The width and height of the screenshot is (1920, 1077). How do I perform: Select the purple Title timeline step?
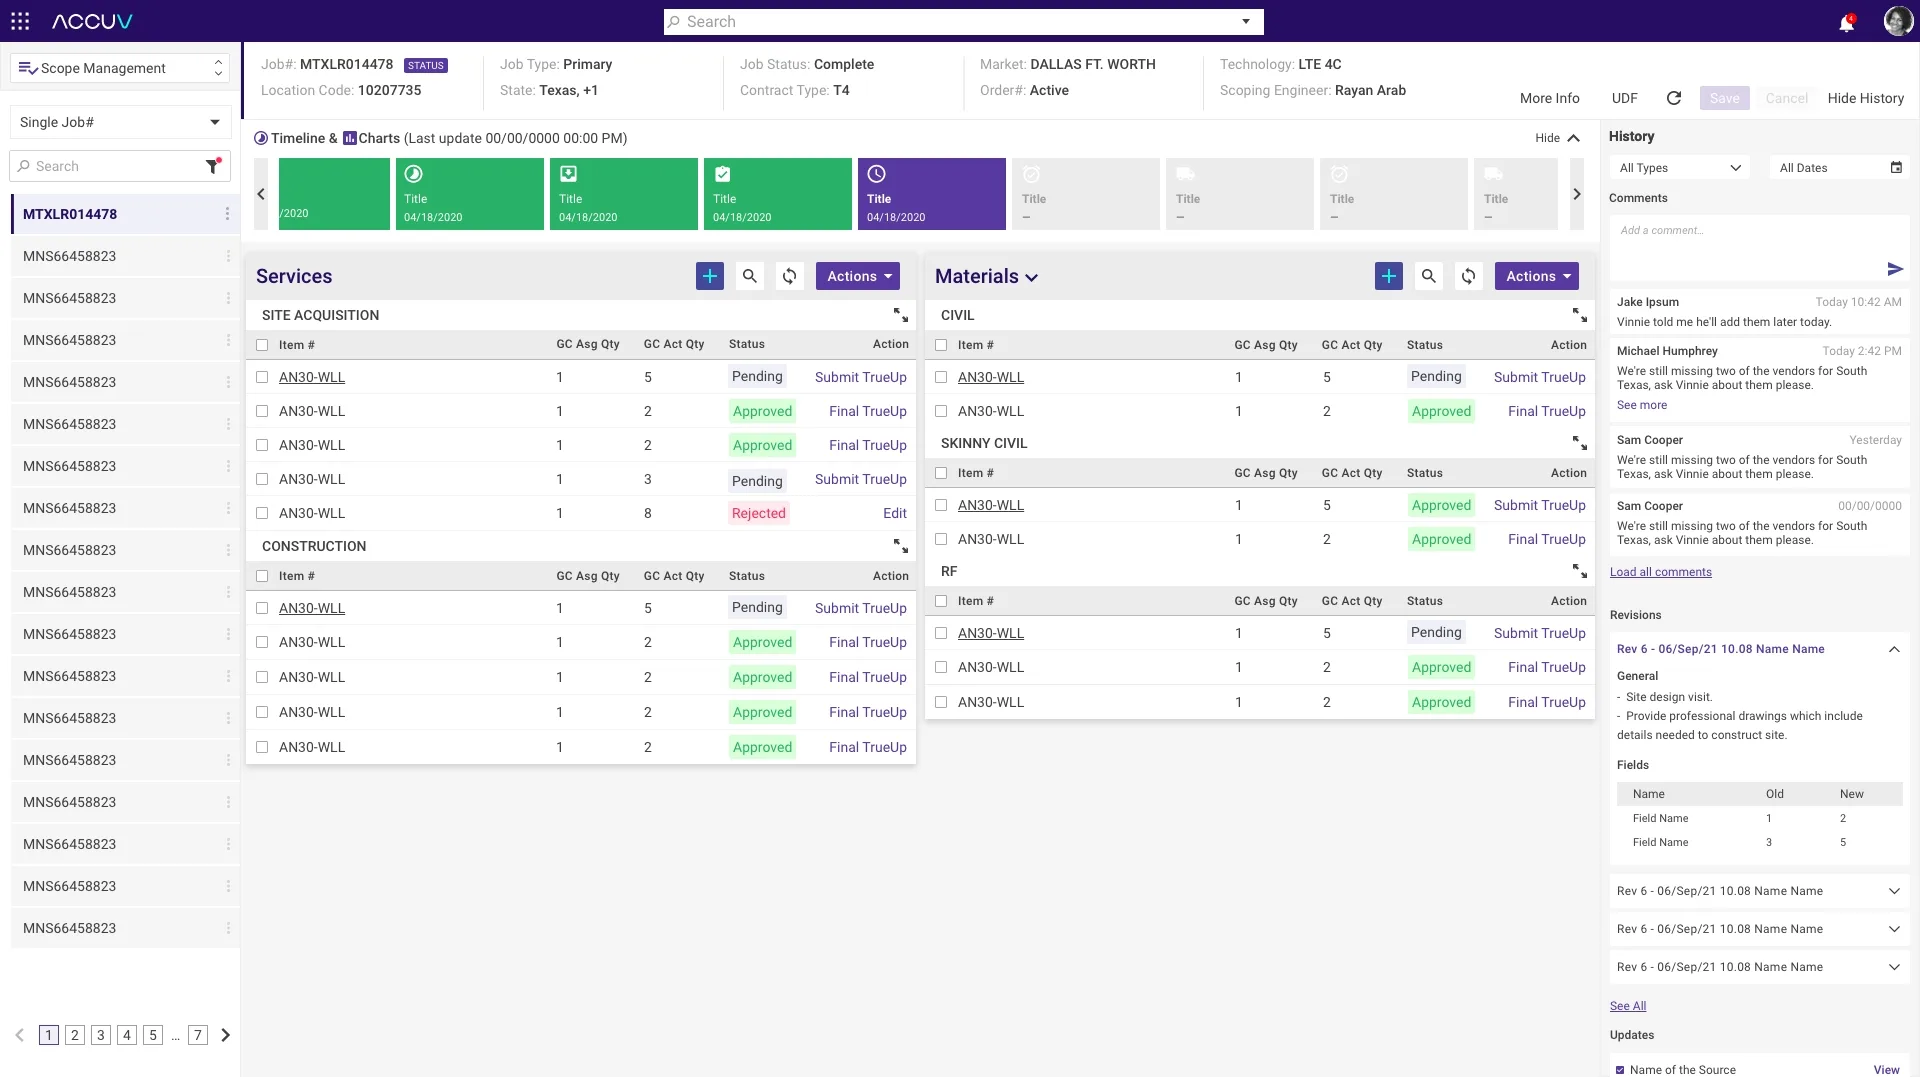coord(932,194)
